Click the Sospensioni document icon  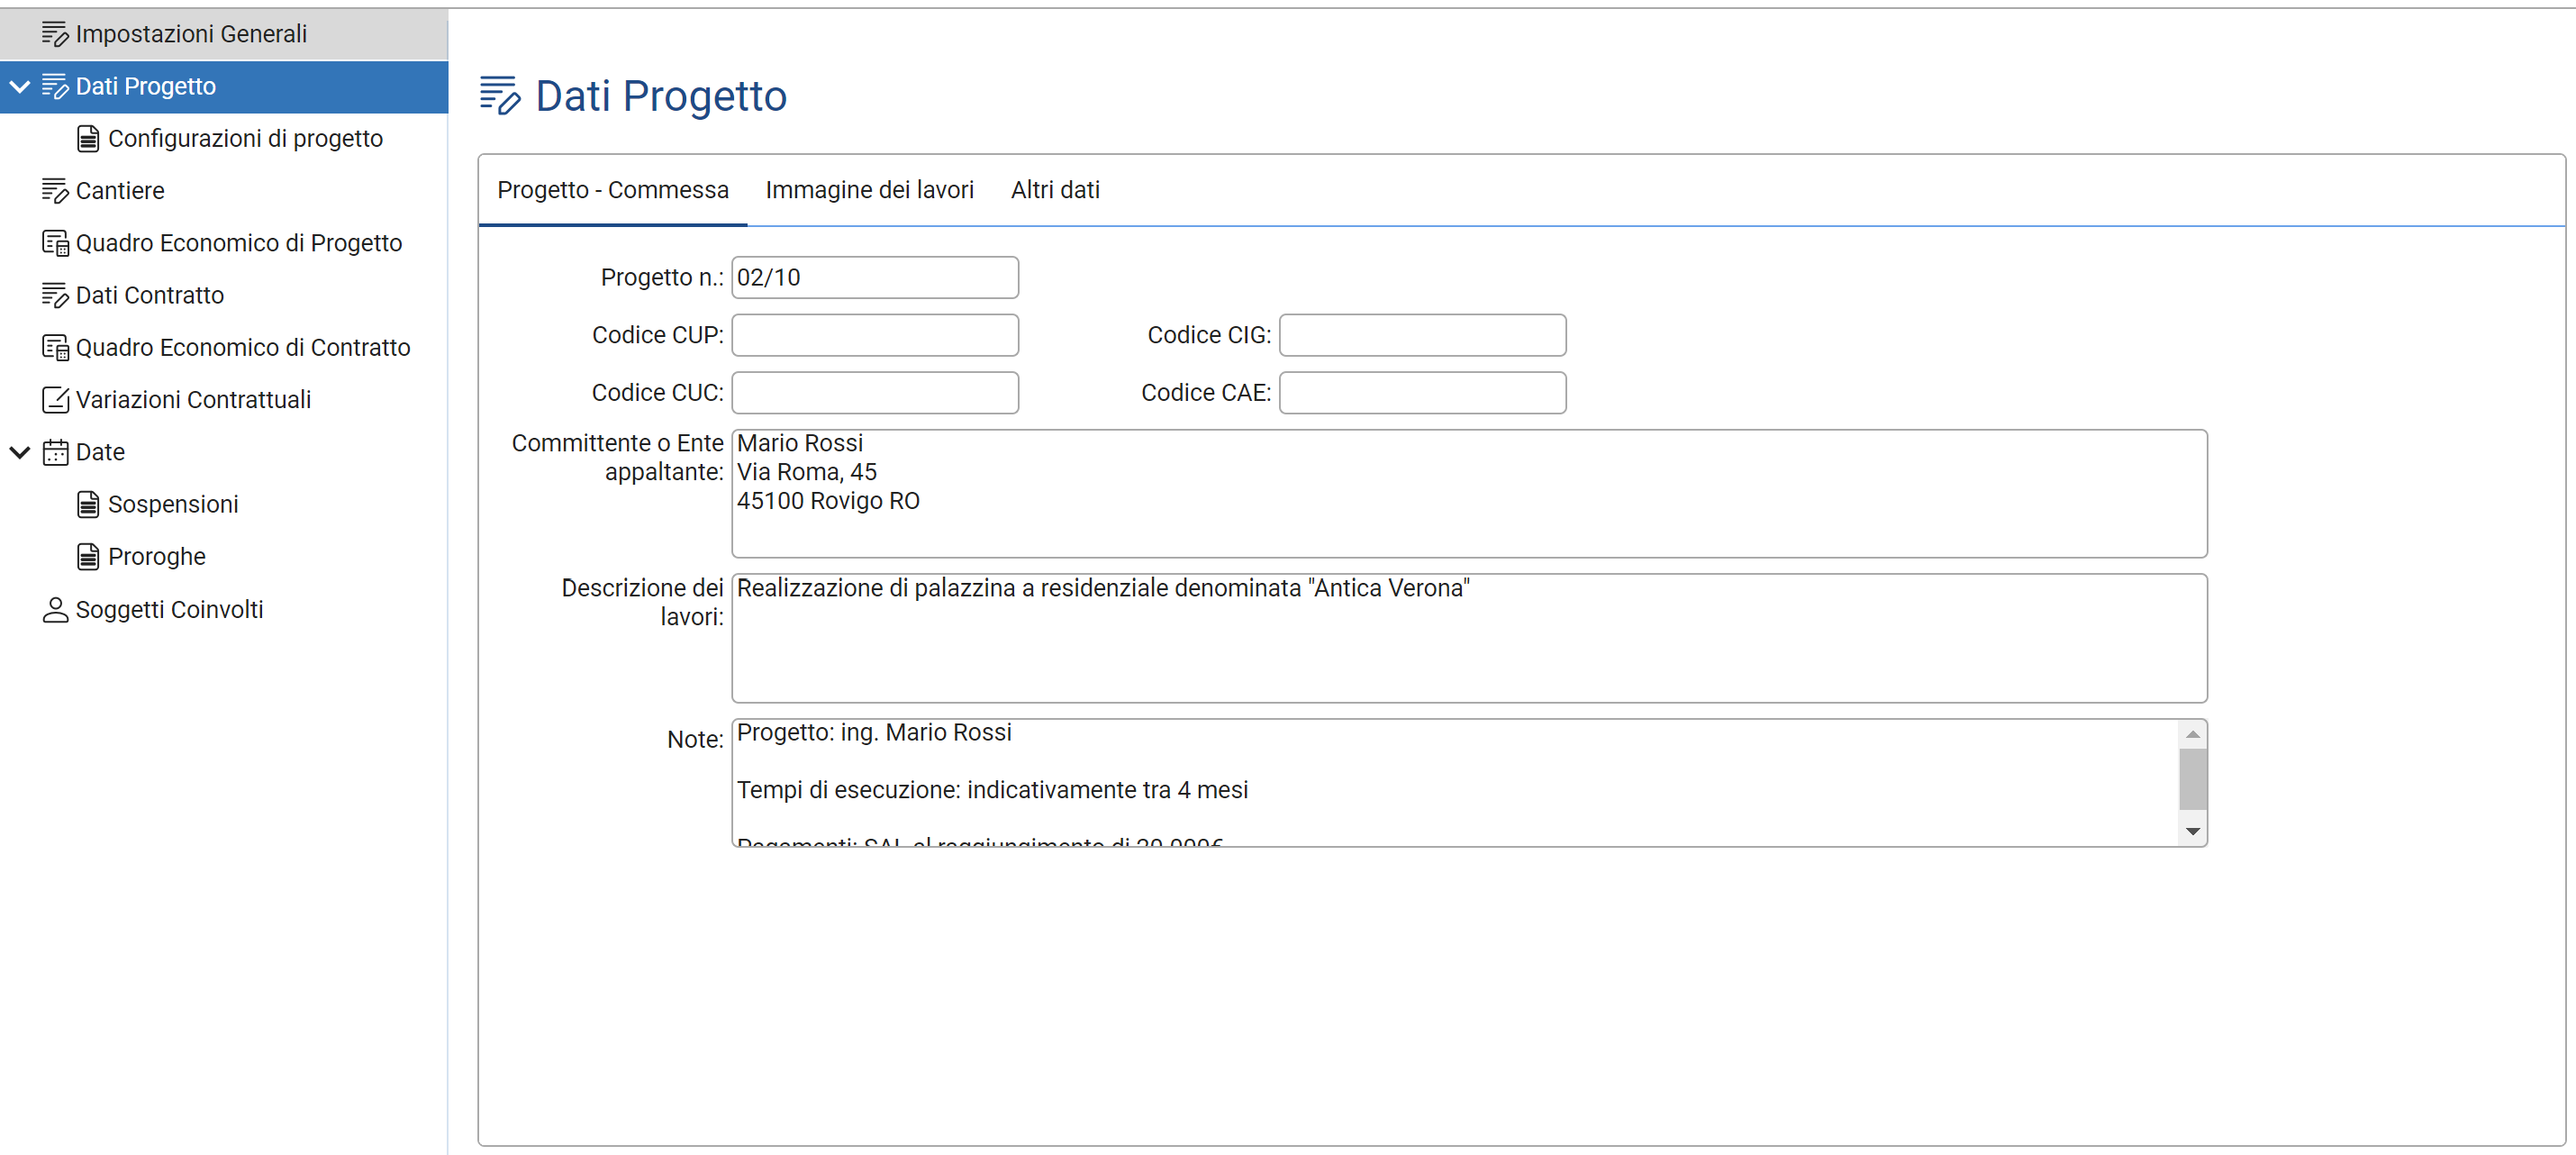point(88,504)
